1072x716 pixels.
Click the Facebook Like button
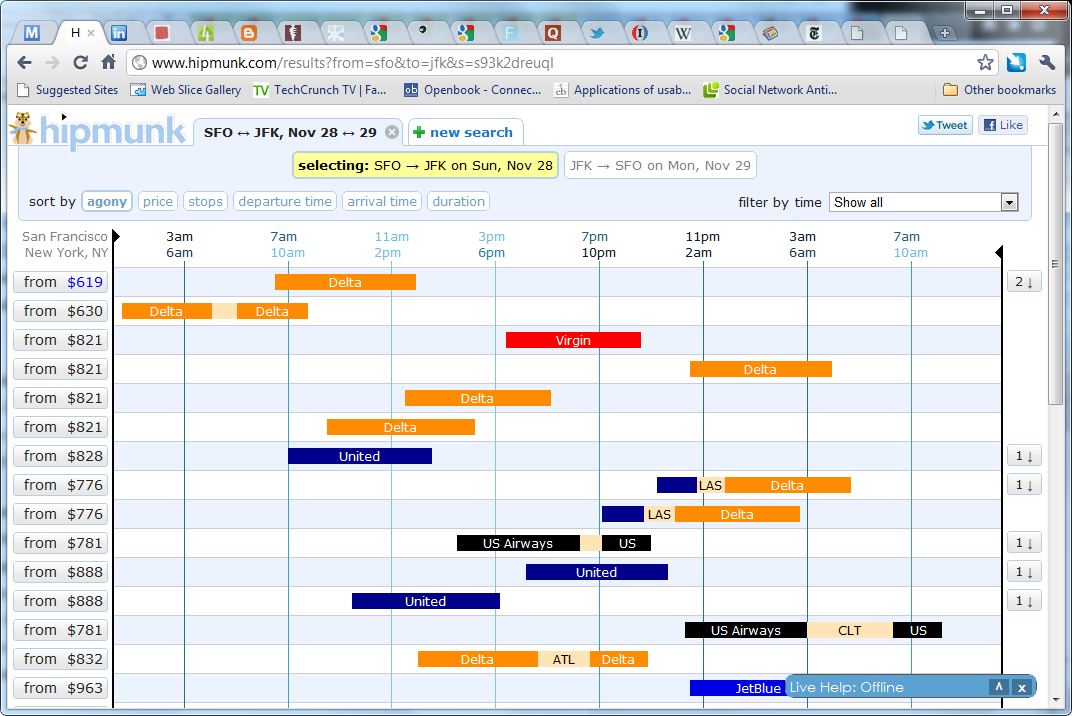(x=1003, y=125)
